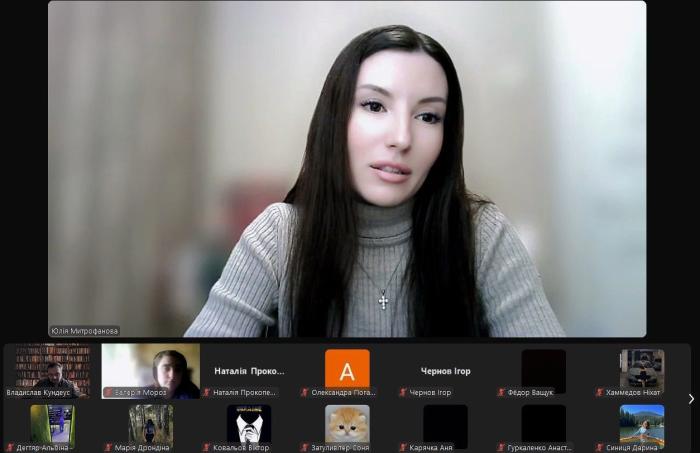Click muted mic icon beside Валерія Мороз
Viewport: 700px width, 453px height.
click(x=108, y=393)
